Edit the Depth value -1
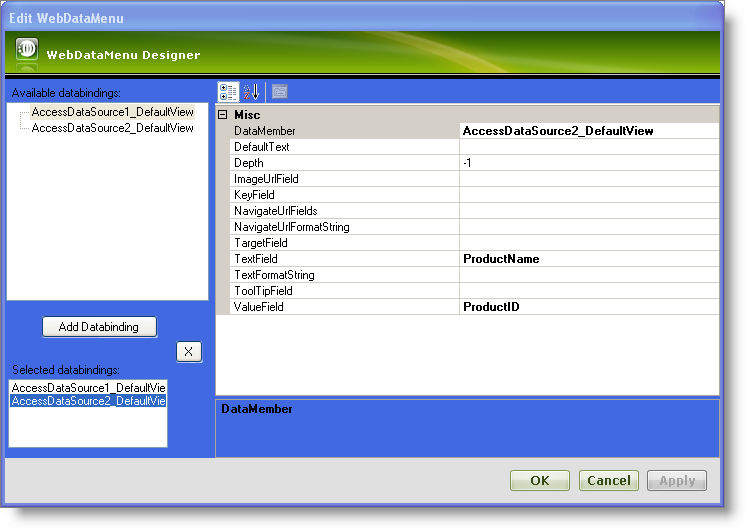The width and height of the screenshot is (745, 528). tap(589, 163)
